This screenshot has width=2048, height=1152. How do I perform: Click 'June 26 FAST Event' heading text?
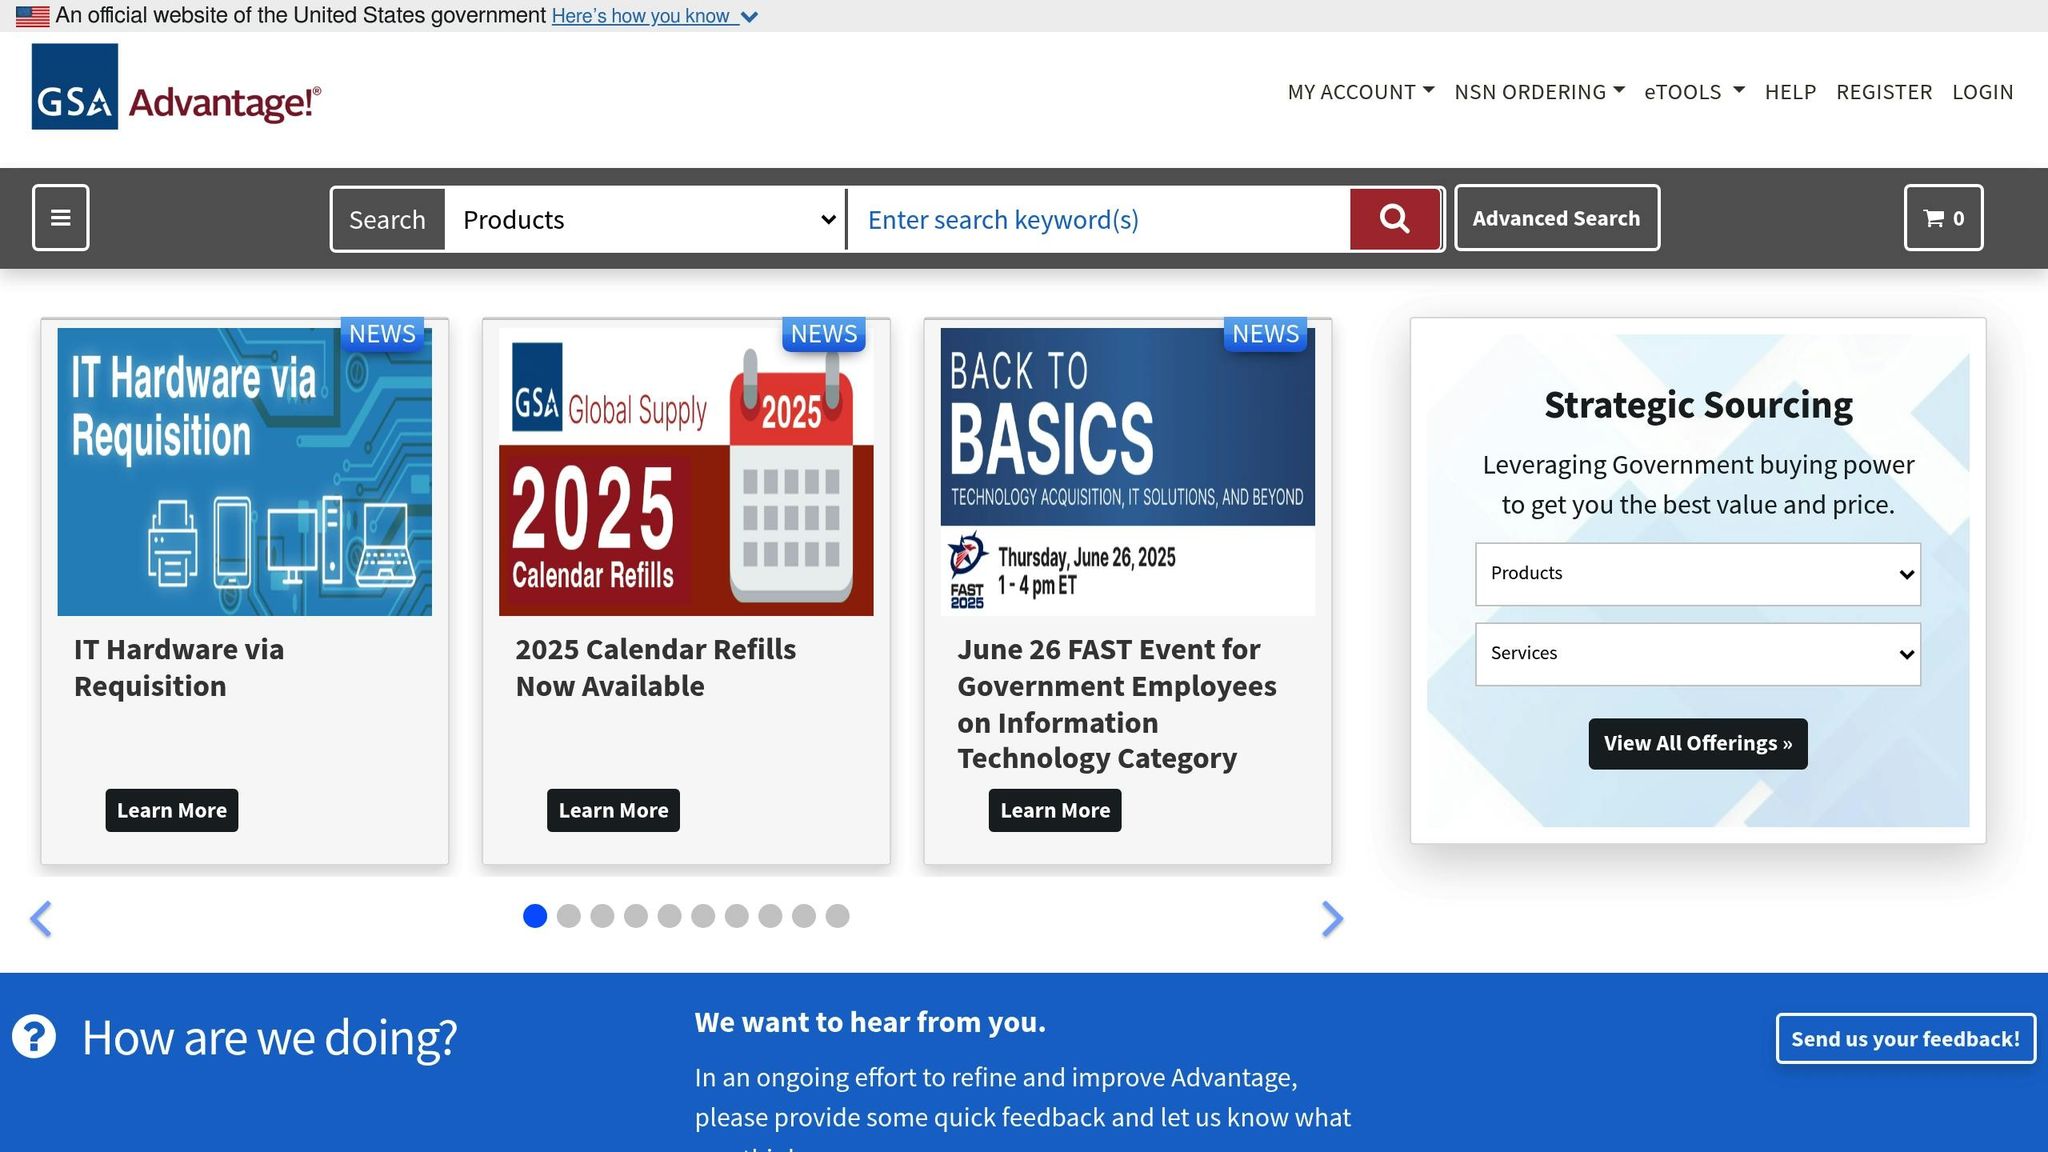[x=1117, y=704]
